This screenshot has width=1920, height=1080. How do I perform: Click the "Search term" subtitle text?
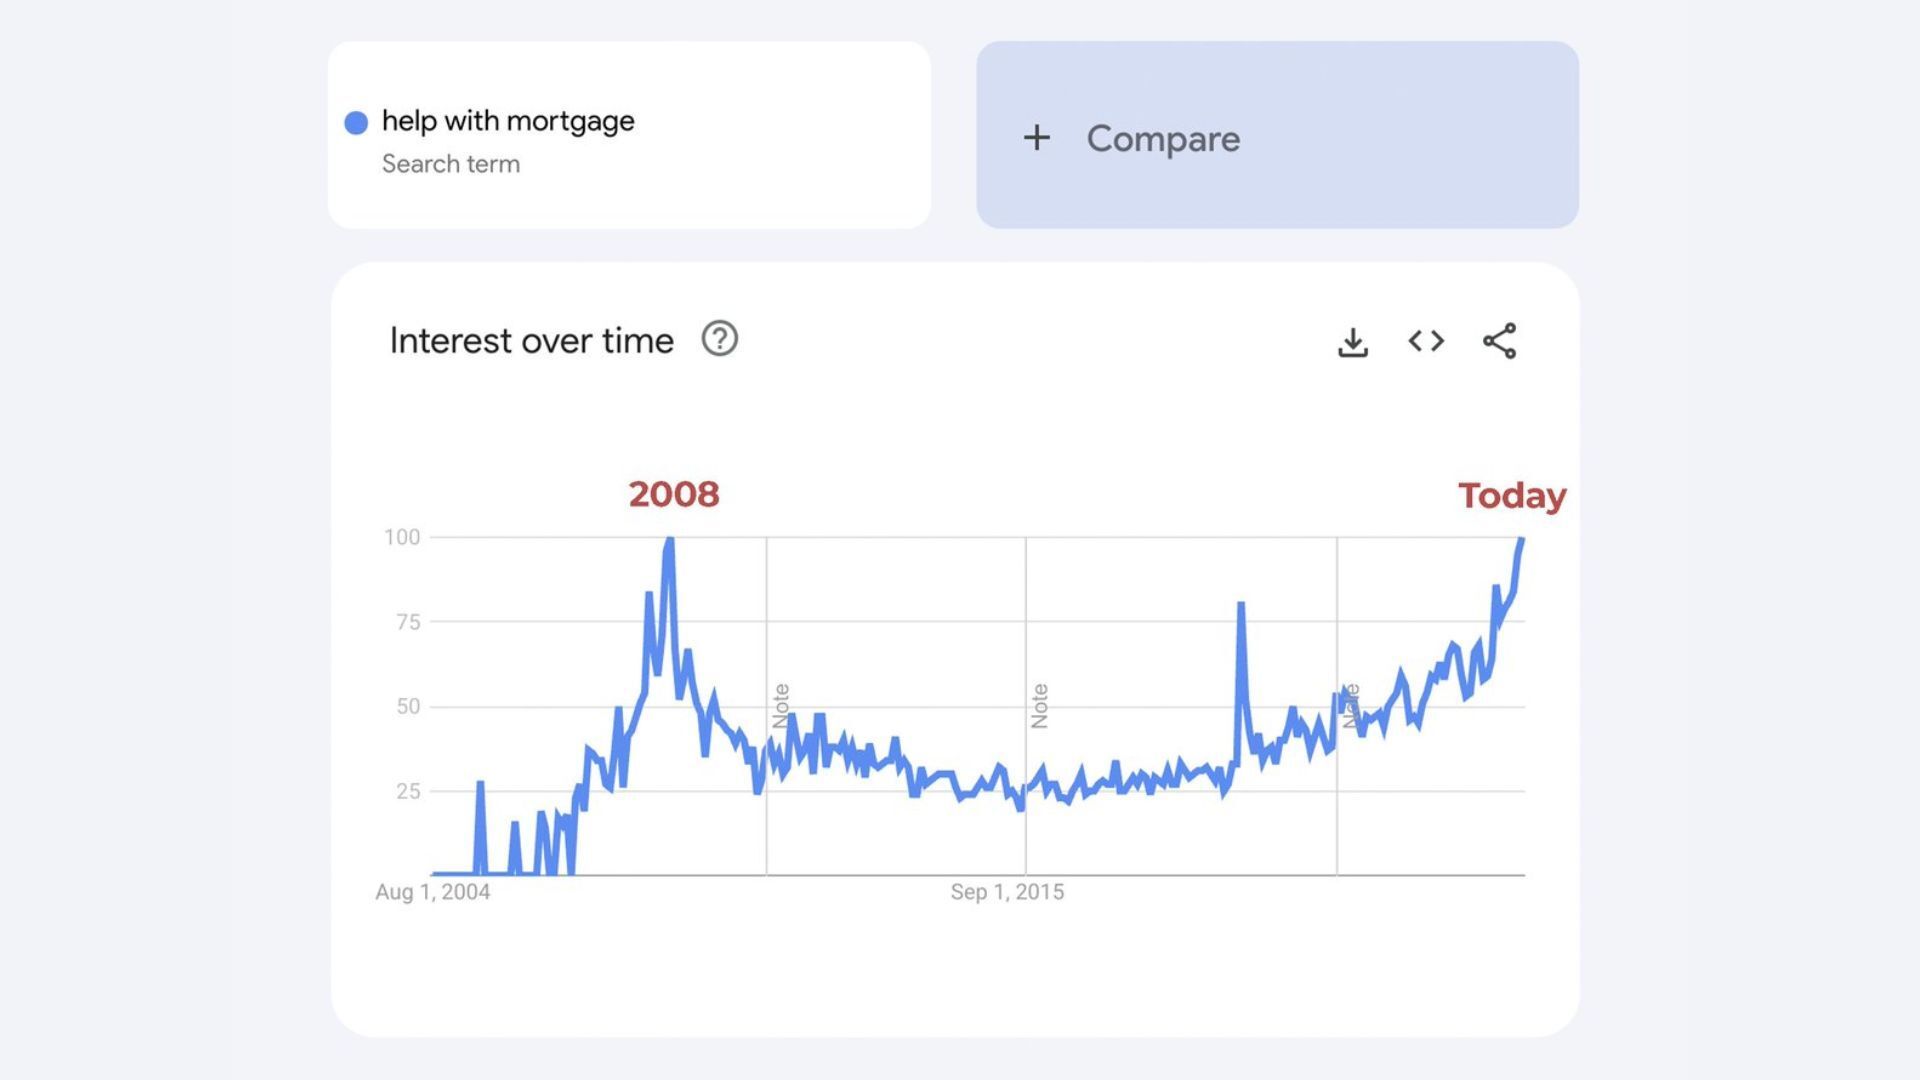[451, 164]
